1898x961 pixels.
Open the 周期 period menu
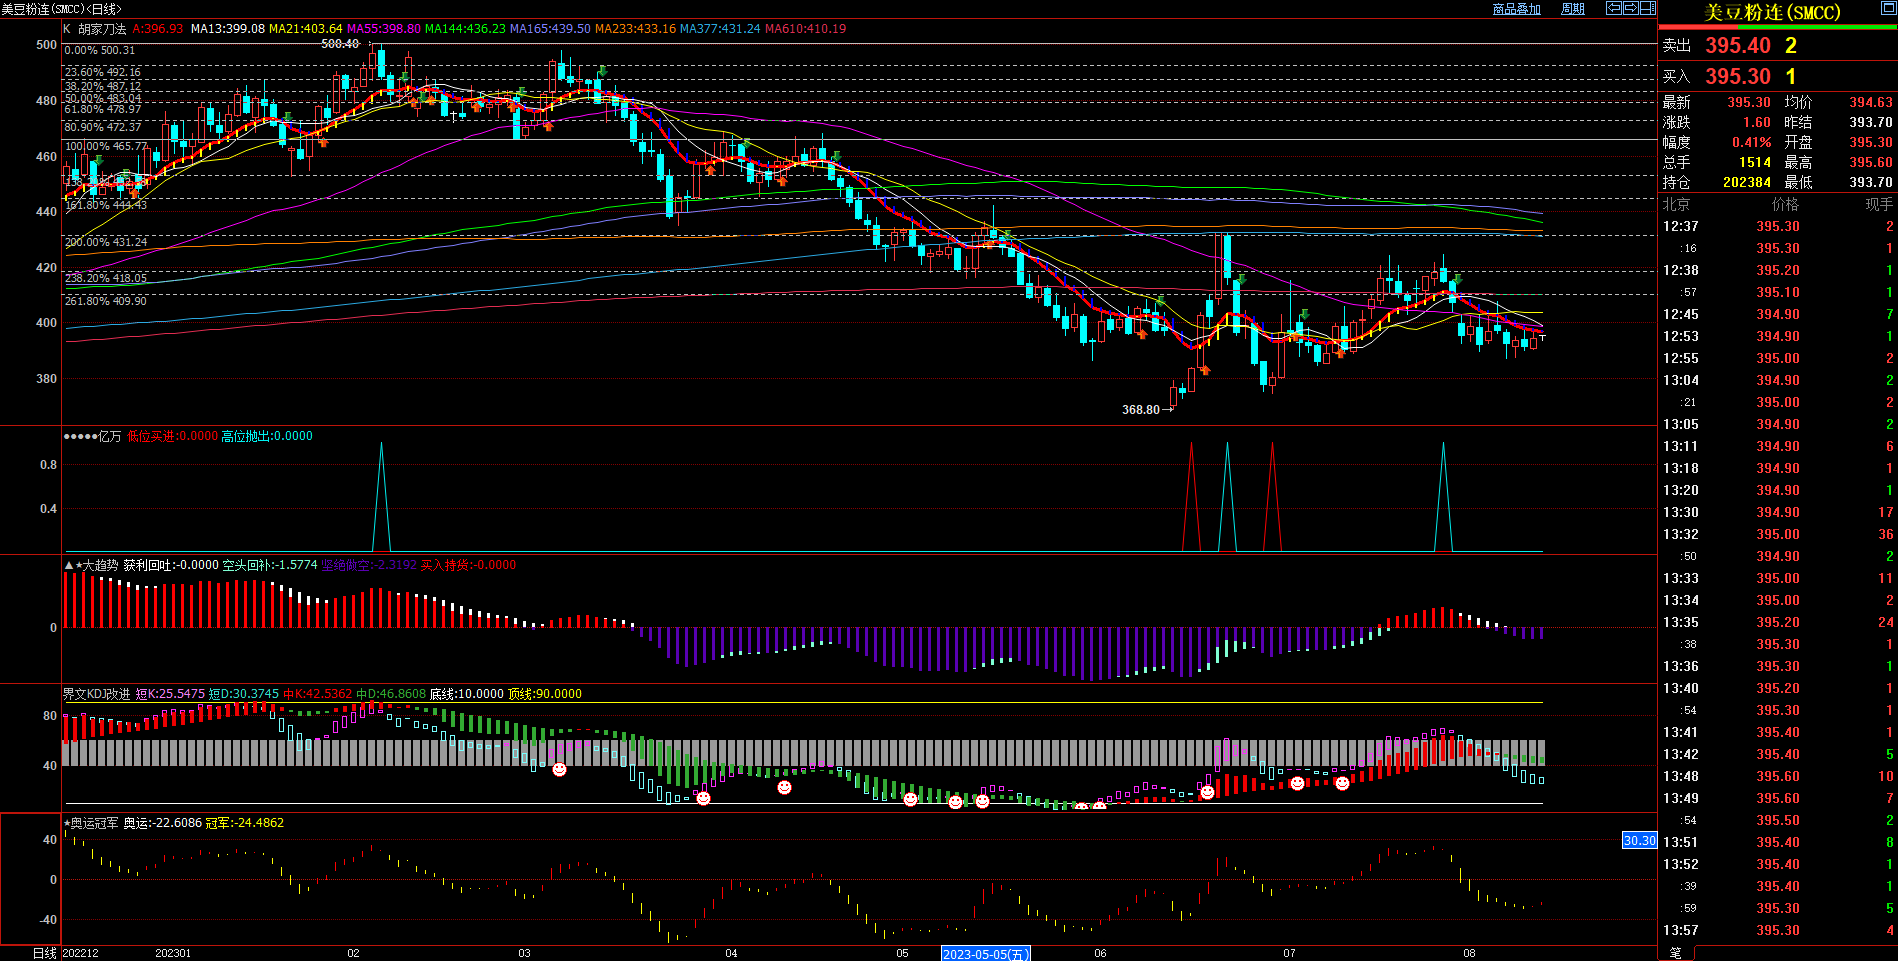coord(1573,9)
